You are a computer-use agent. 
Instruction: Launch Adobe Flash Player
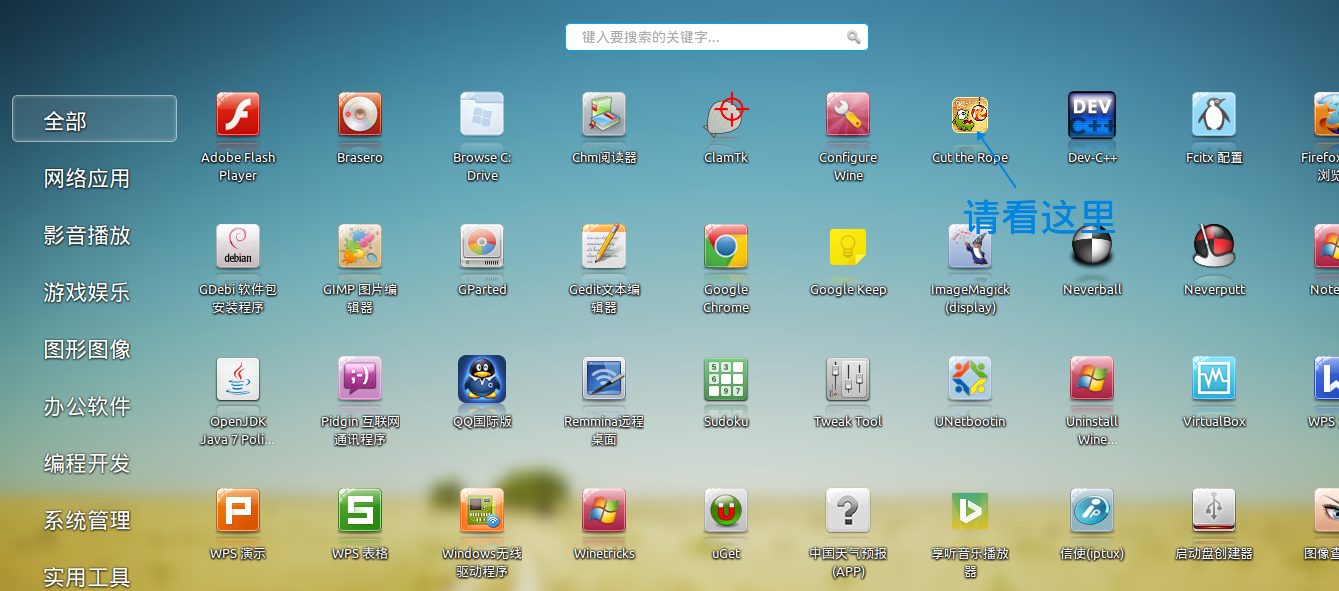coord(238,114)
